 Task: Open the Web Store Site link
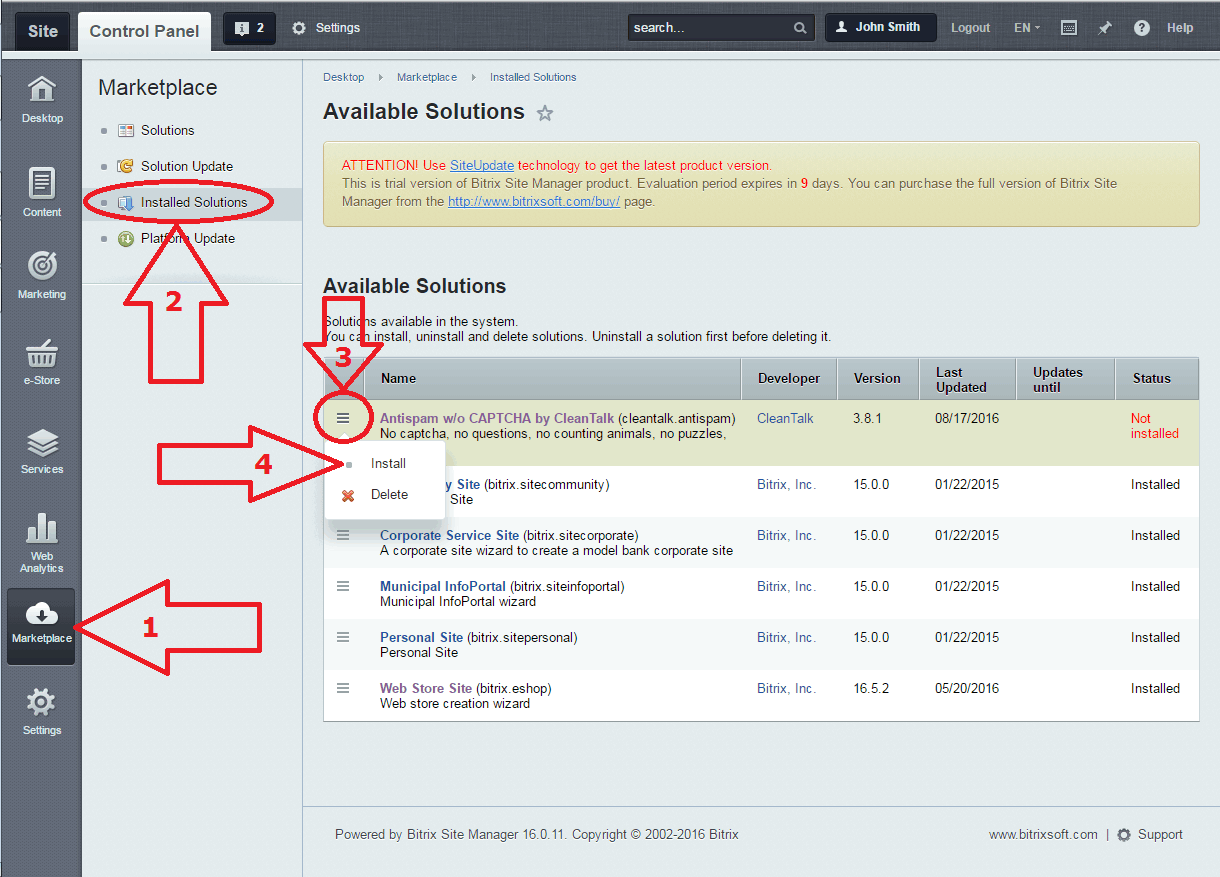426,688
